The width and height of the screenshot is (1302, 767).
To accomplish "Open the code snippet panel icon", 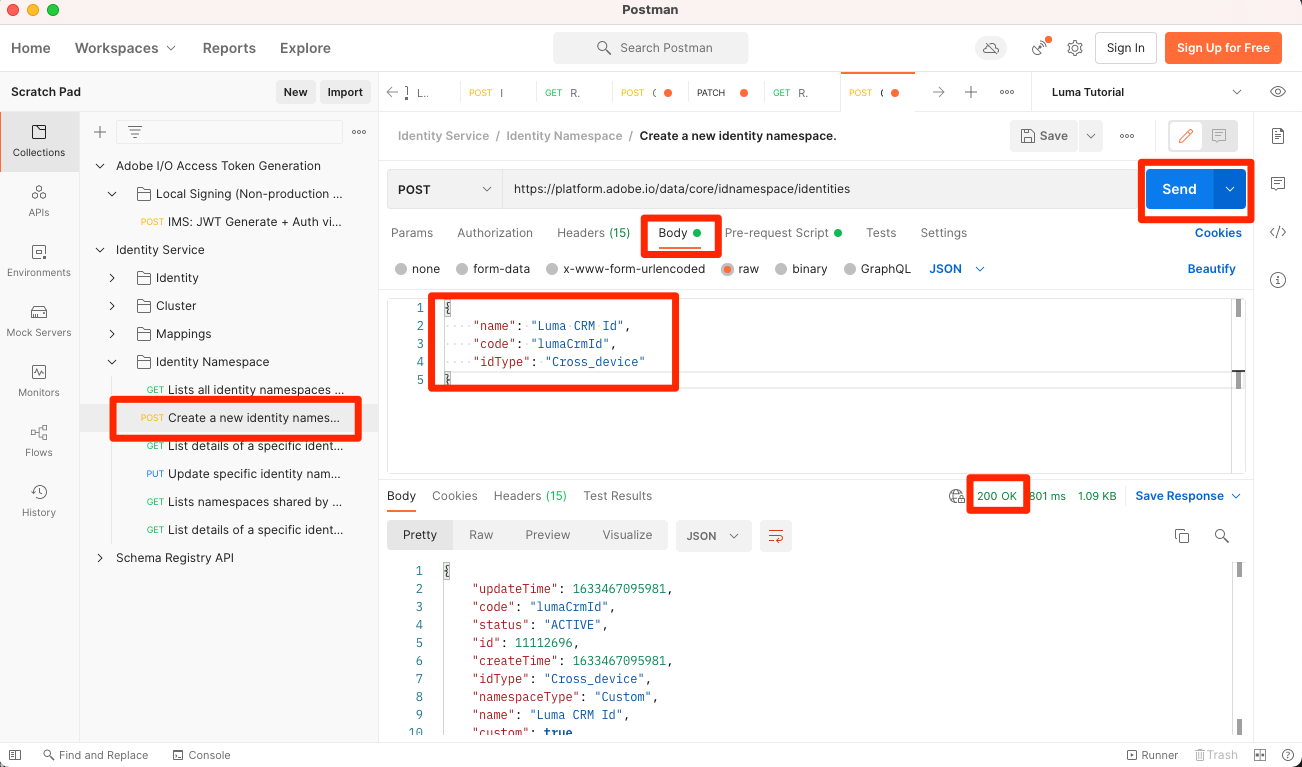I will point(1278,232).
